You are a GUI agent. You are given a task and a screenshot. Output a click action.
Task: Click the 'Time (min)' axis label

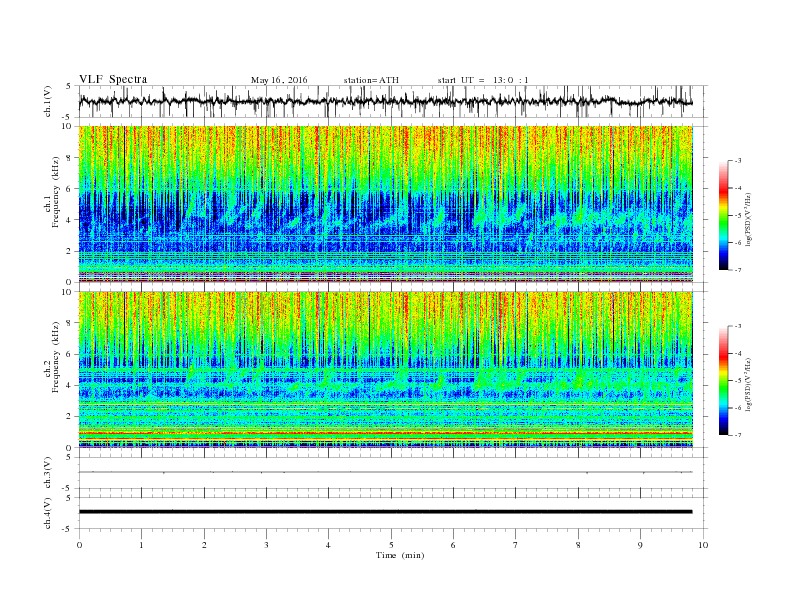(400, 555)
